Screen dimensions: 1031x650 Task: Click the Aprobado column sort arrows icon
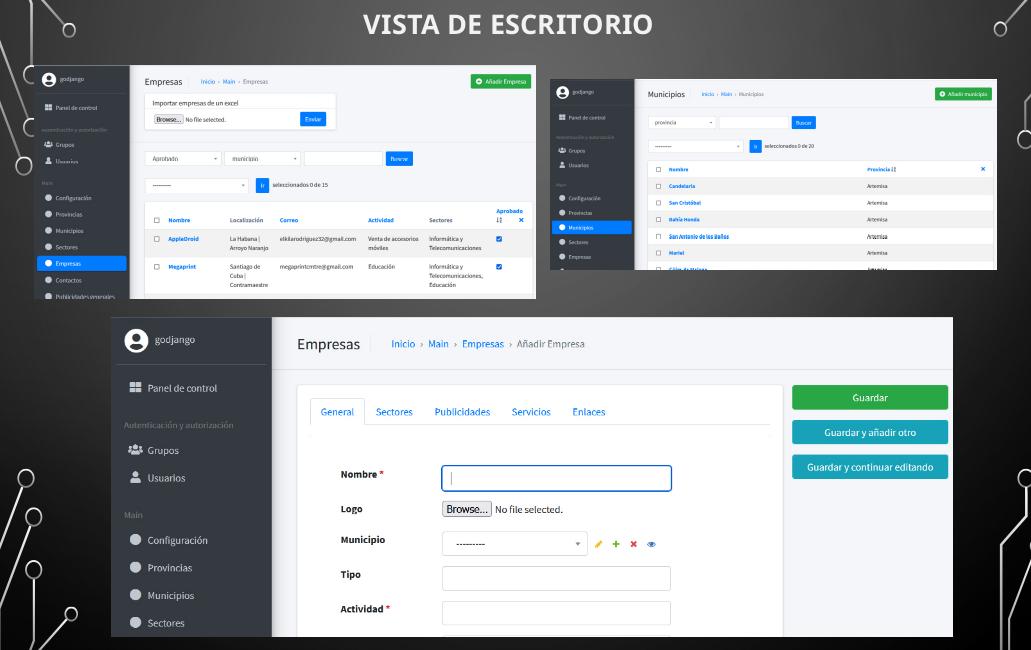[x=499, y=220]
